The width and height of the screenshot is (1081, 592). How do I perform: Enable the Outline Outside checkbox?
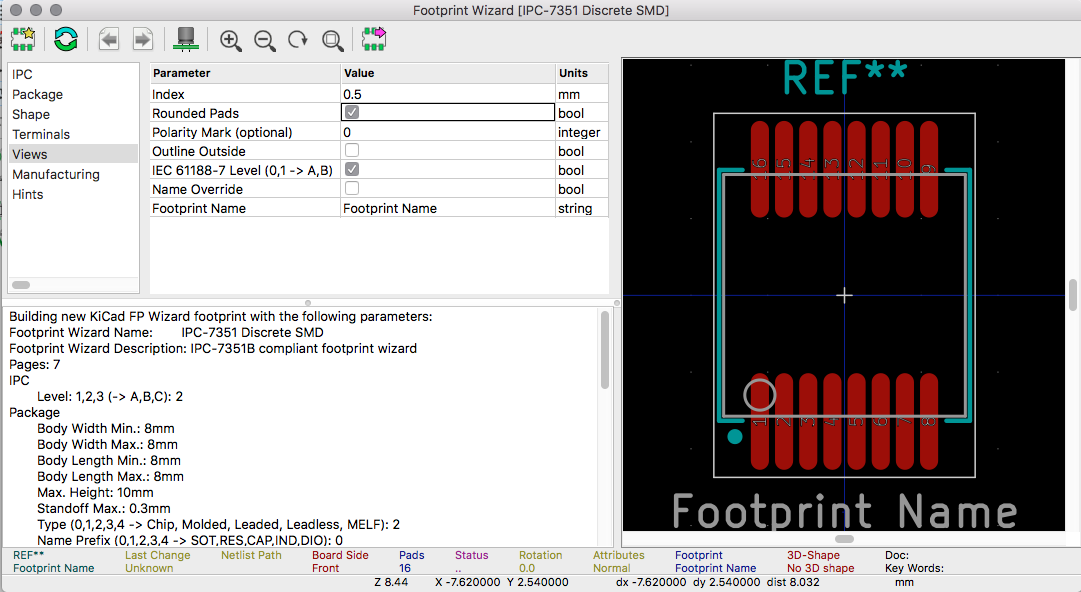coord(352,150)
